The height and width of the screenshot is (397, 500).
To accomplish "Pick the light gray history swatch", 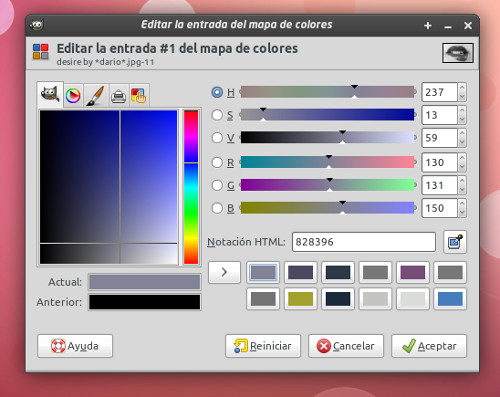I will (375, 299).
